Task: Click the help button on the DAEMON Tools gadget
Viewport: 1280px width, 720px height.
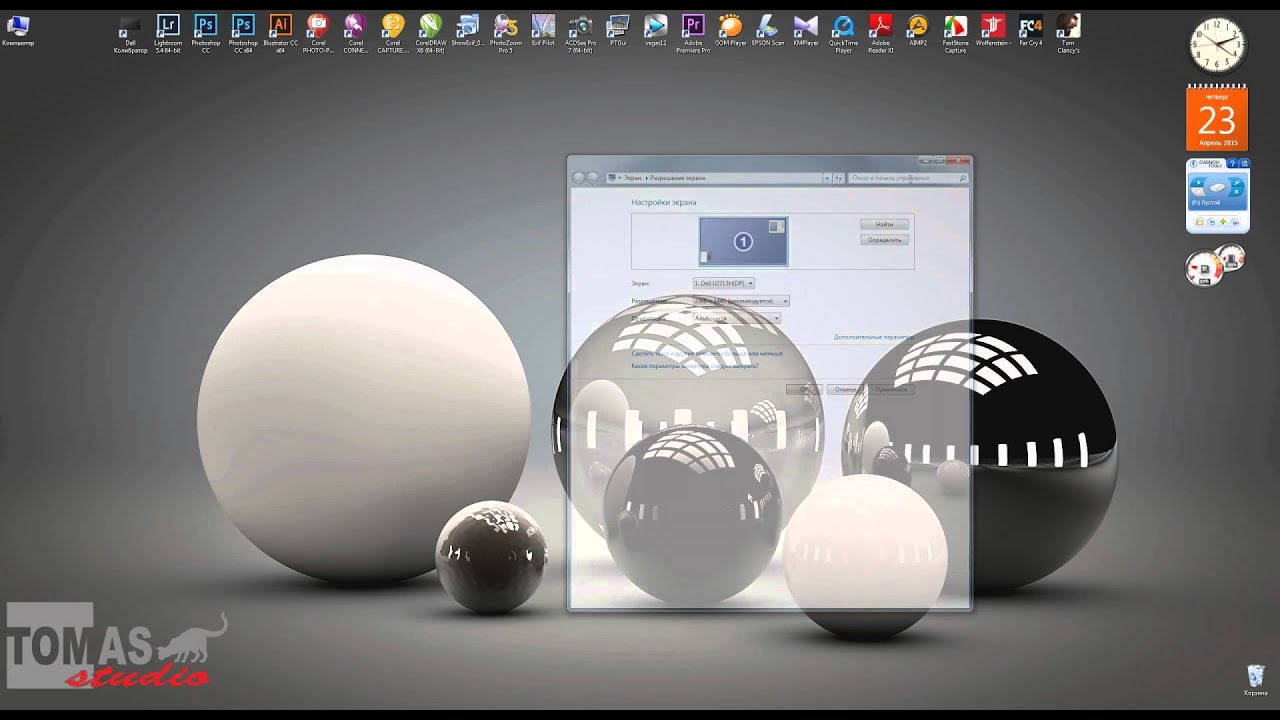Action: point(1233,163)
